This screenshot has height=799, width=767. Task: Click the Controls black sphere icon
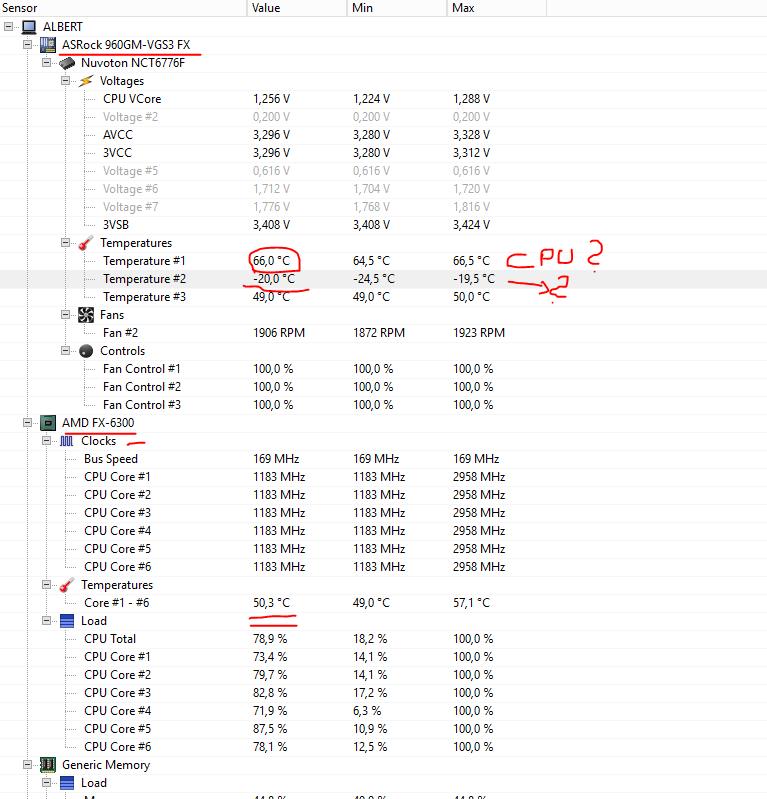[x=86, y=351]
